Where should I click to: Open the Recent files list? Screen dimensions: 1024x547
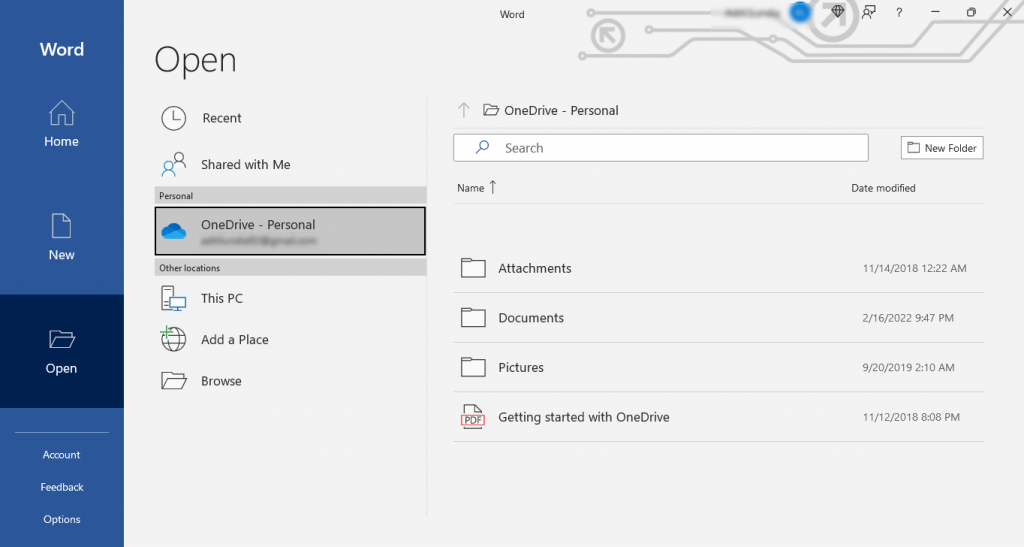click(x=221, y=118)
